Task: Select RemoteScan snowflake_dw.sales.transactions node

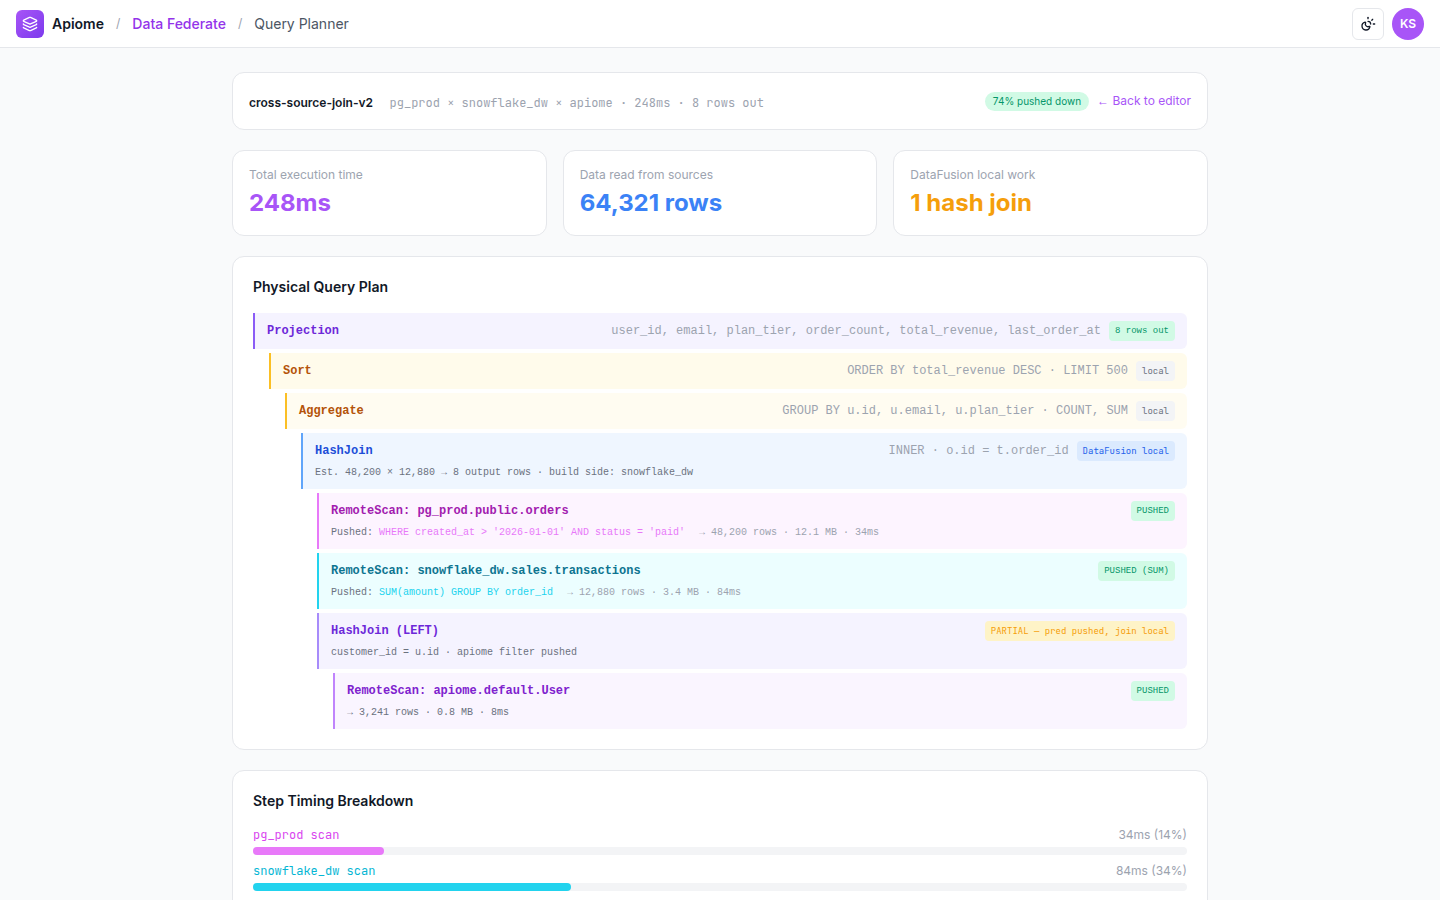Action: (x=752, y=581)
